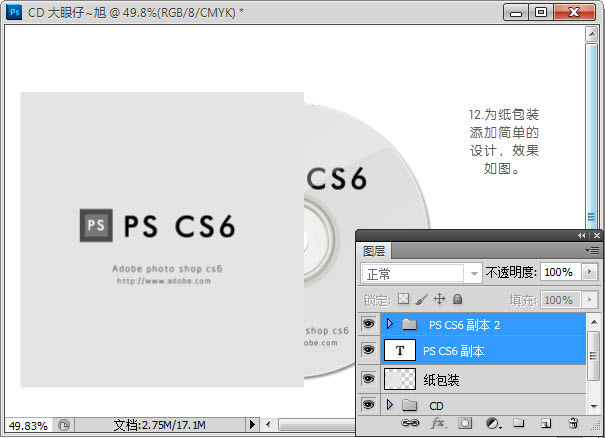Hide the PS CS6 副本 2 group

368,324
